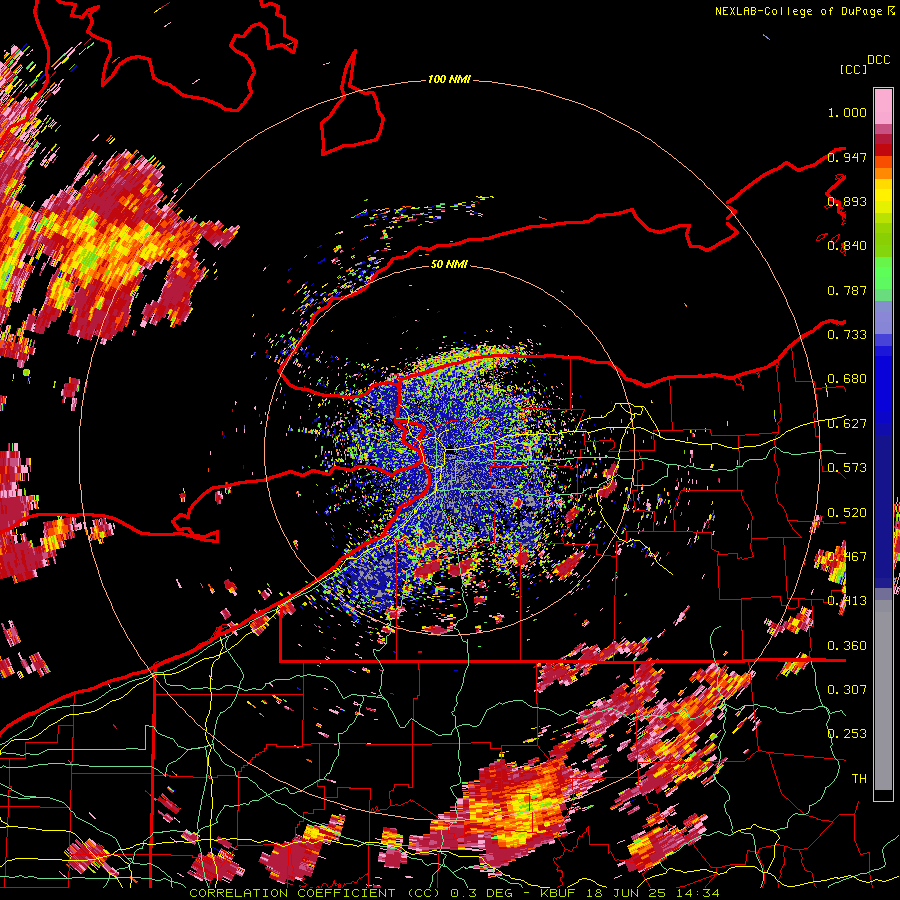Click the 0.253 value on color scale
The height and width of the screenshot is (900, 900).
[x=847, y=734]
